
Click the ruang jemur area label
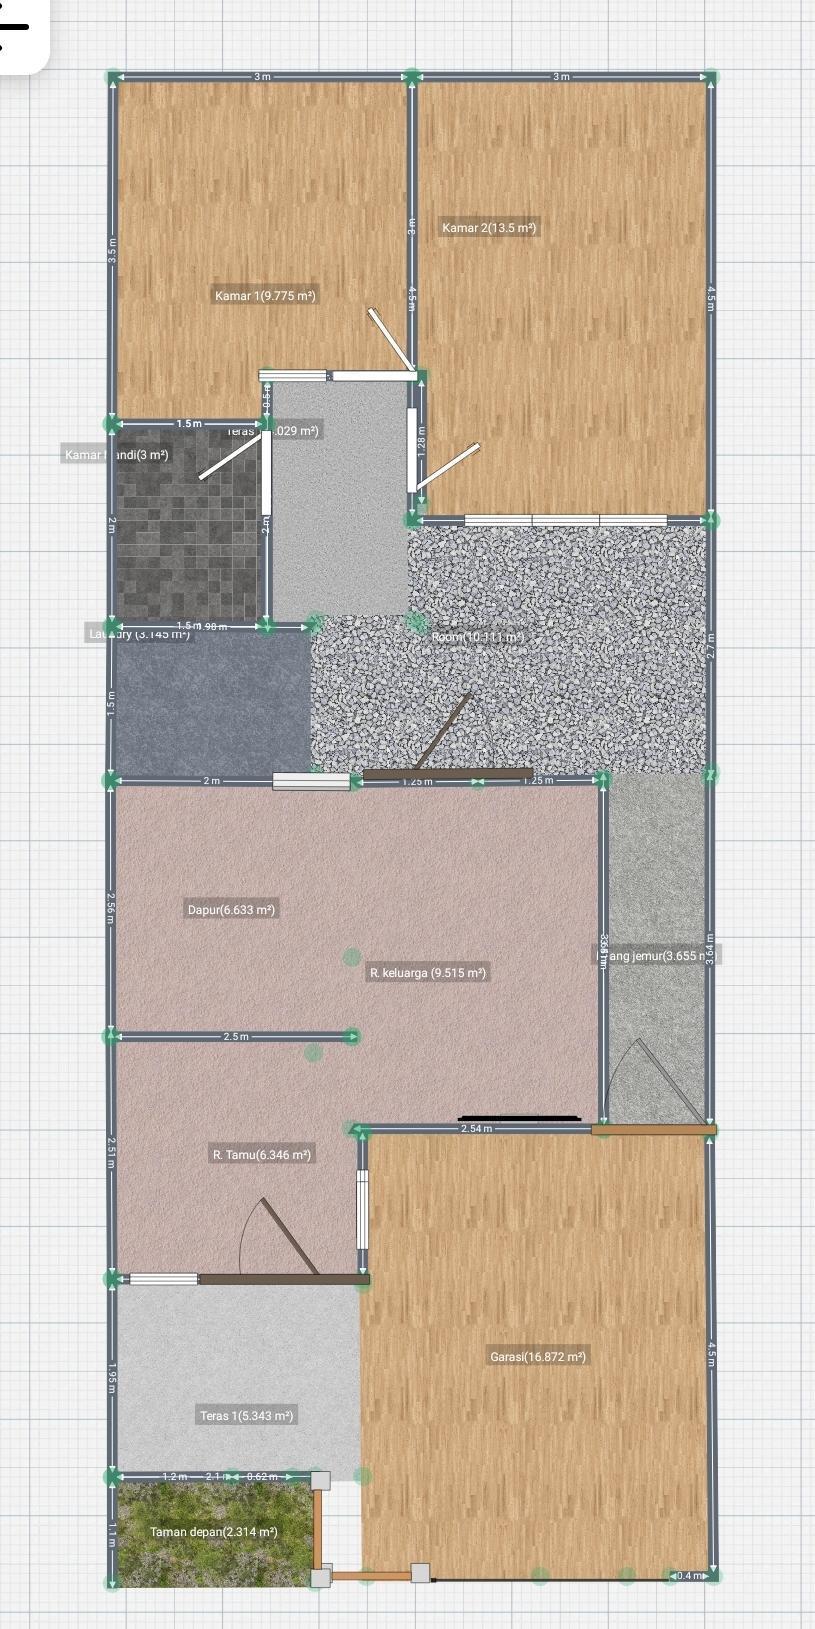coord(660,956)
